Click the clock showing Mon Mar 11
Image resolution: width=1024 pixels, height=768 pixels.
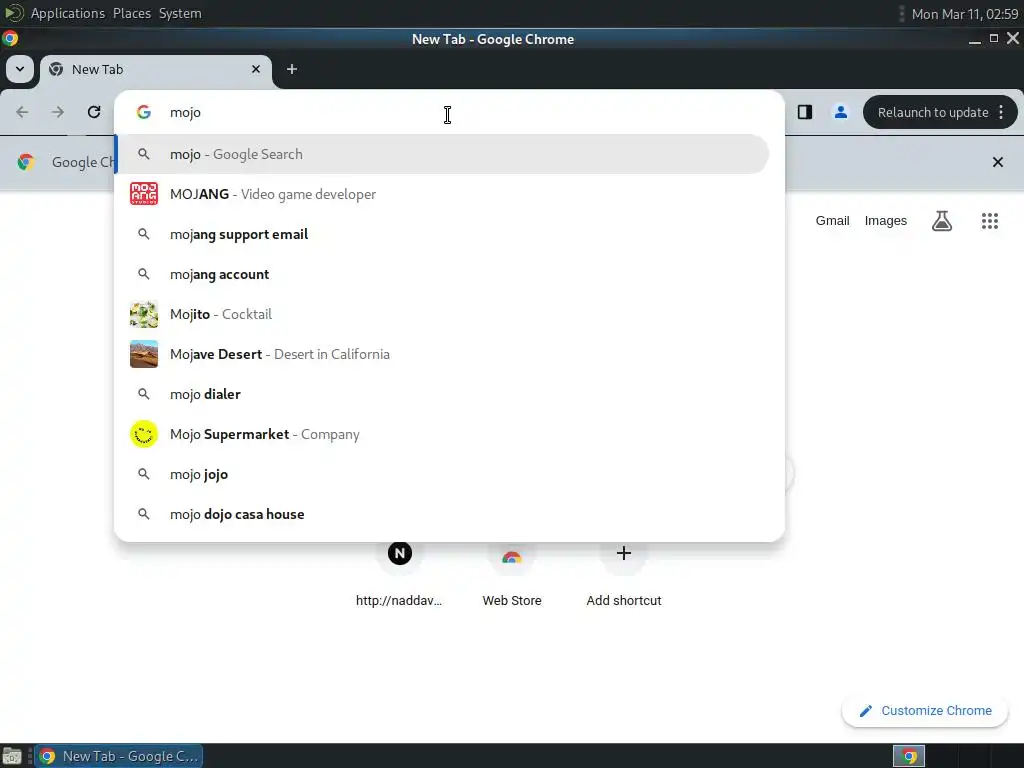coord(965,14)
